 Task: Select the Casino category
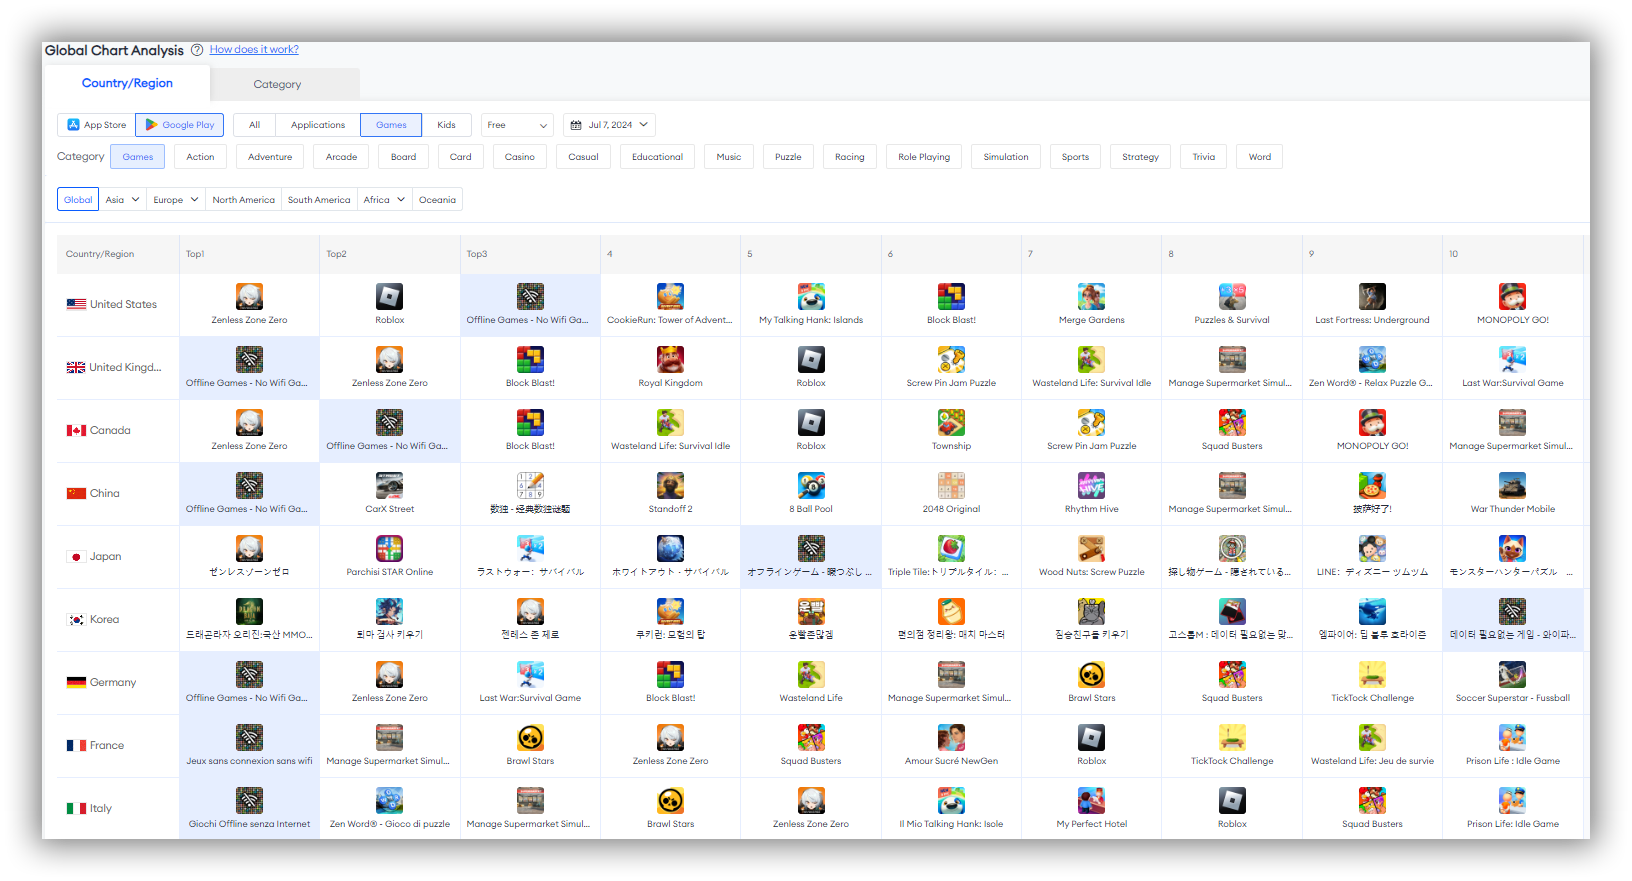tap(520, 157)
